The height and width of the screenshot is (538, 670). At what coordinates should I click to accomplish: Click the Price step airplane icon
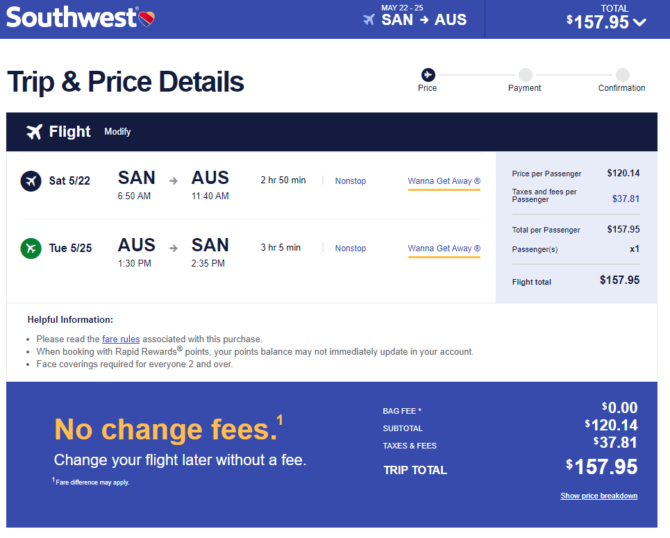coord(428,74)
